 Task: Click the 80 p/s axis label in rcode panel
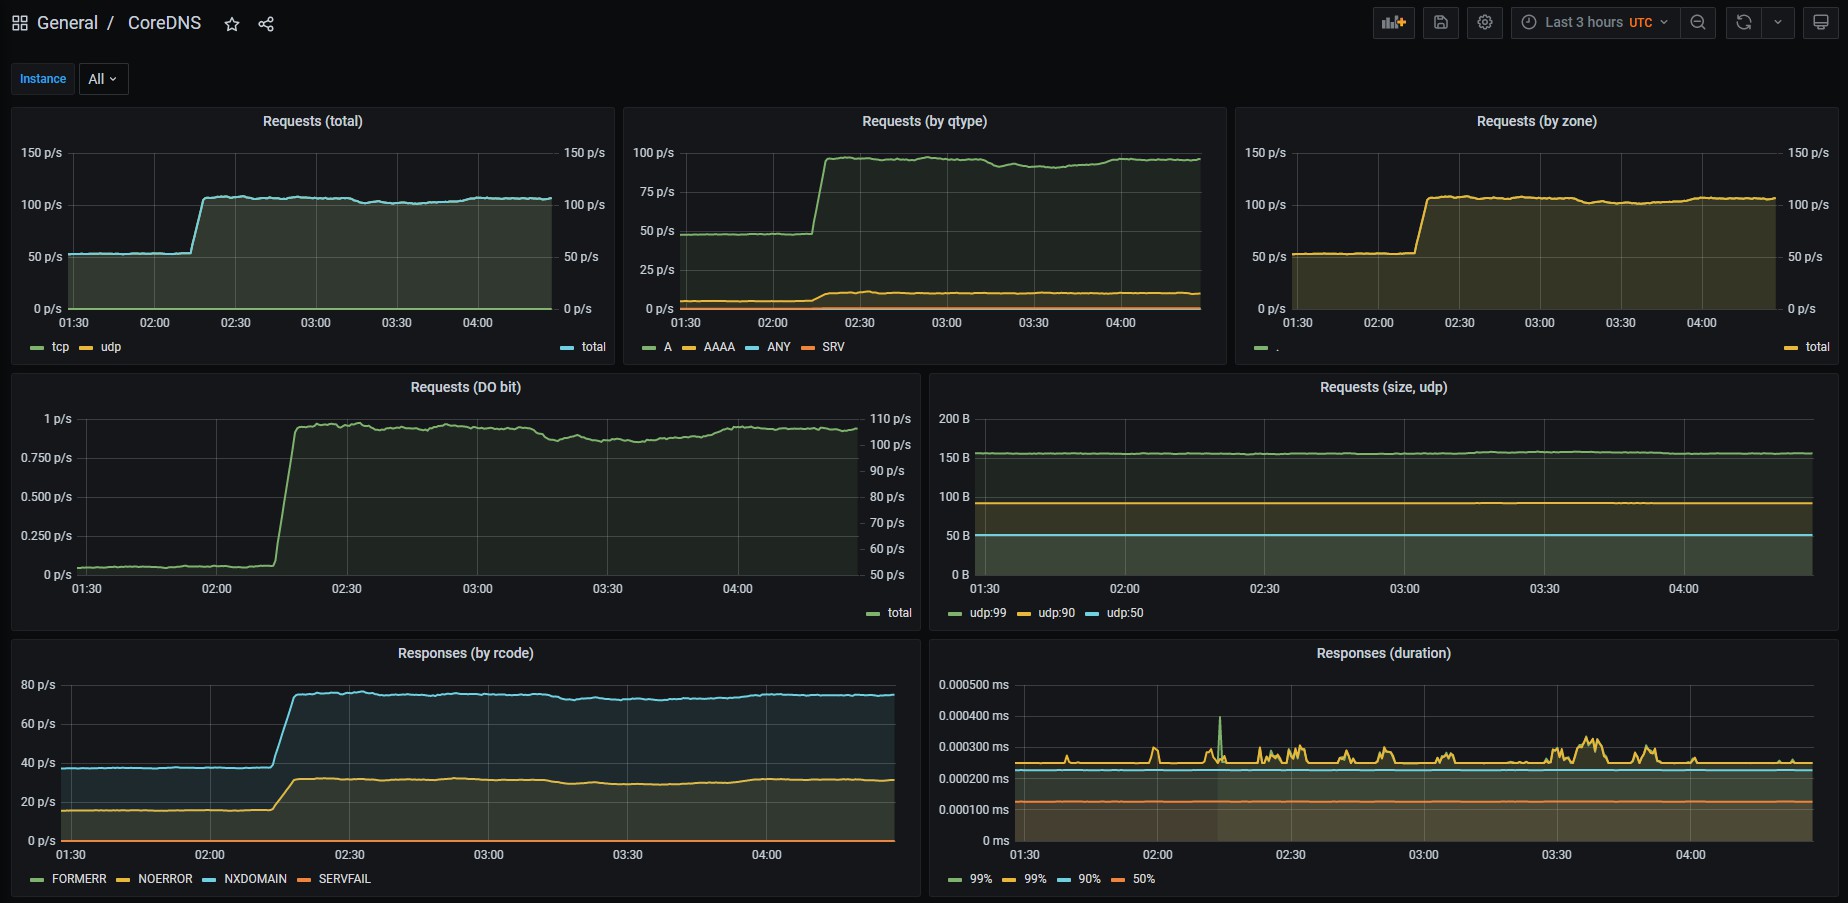click(x=38, y=685)
